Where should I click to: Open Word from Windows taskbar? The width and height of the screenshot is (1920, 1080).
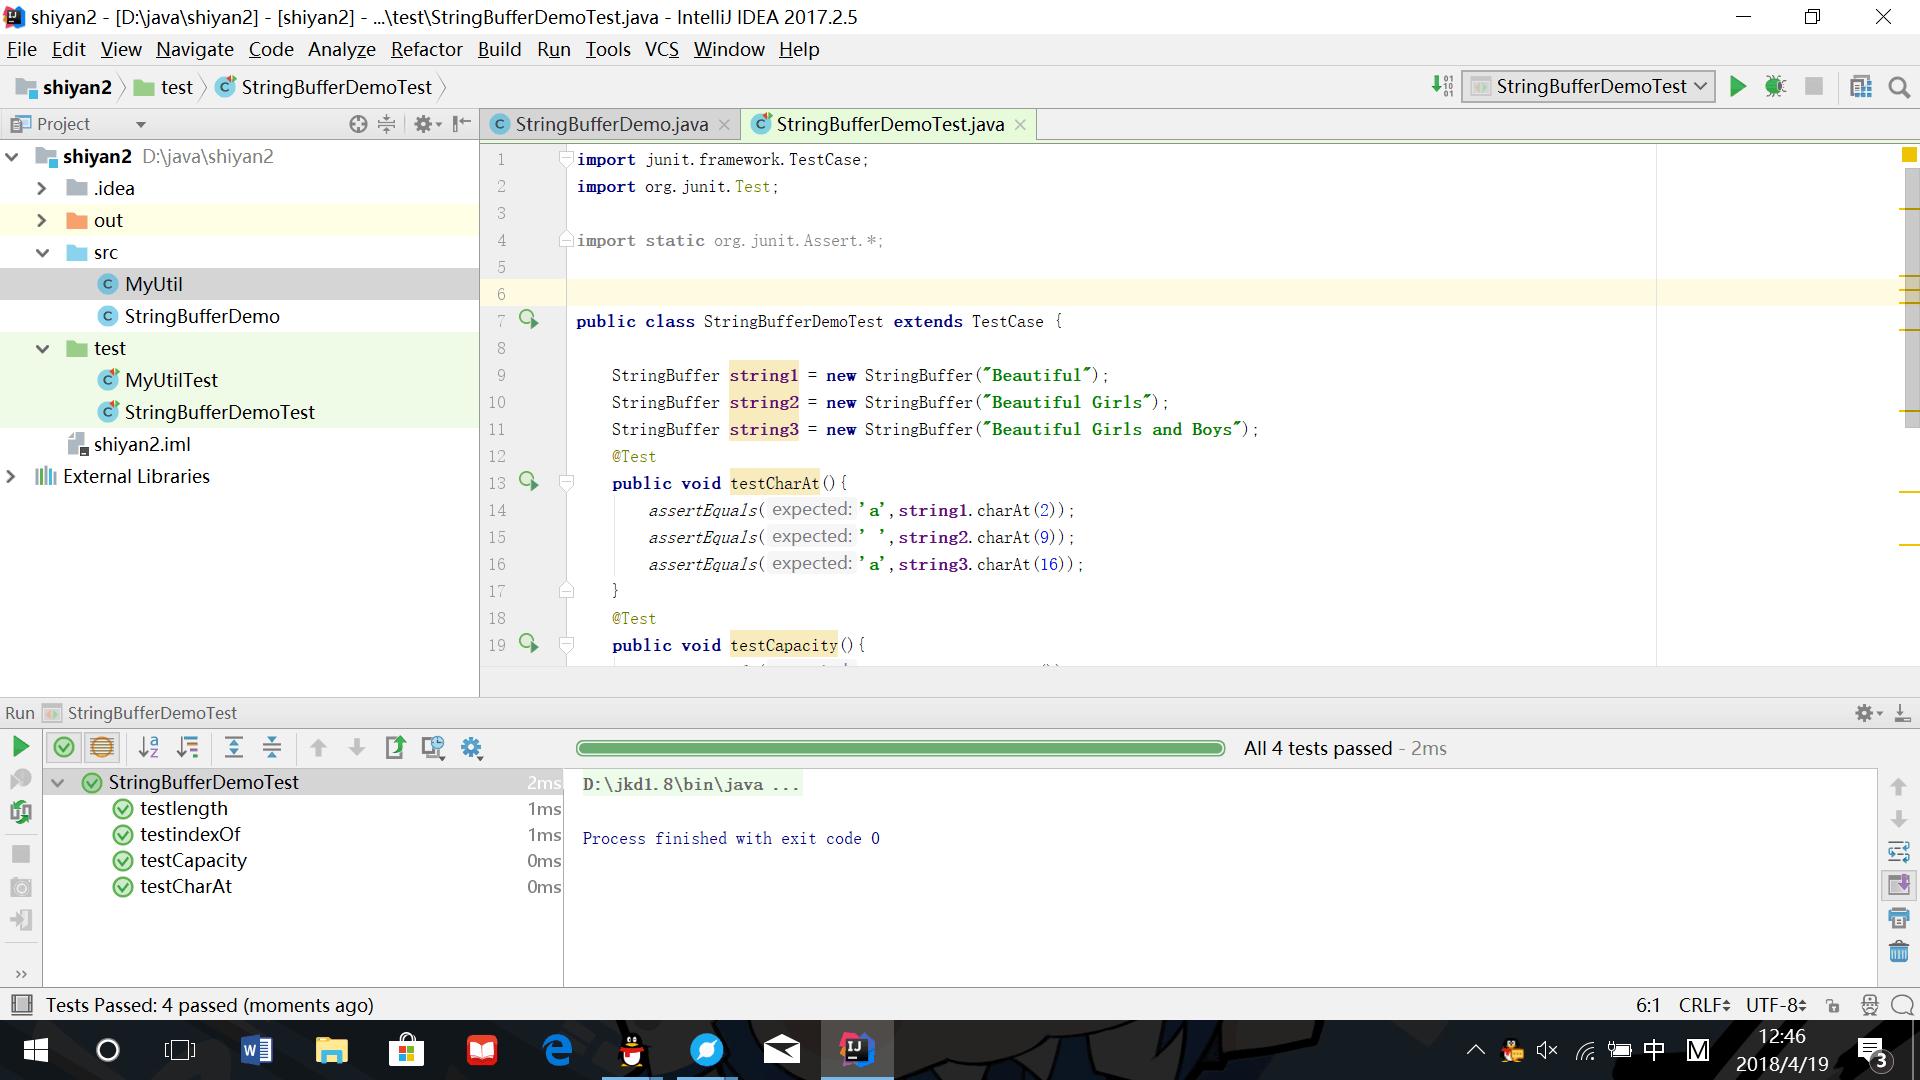pyautogui.click(x=256, y=1050)
